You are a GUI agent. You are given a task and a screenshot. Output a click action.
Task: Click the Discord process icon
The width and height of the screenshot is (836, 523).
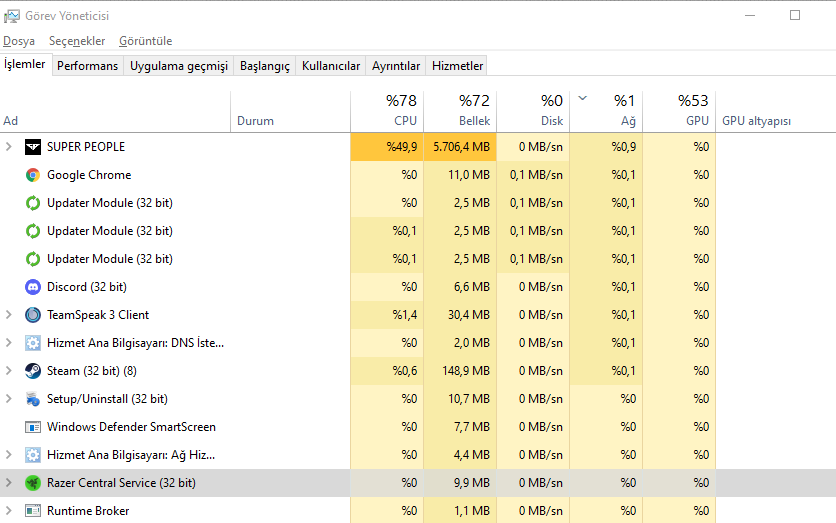[33, 287]
